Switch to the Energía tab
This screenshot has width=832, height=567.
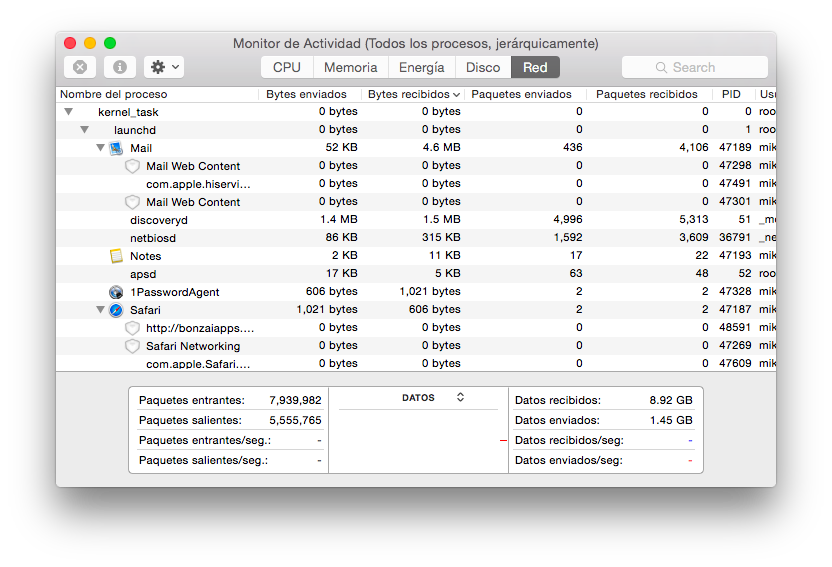pos(422,67)
